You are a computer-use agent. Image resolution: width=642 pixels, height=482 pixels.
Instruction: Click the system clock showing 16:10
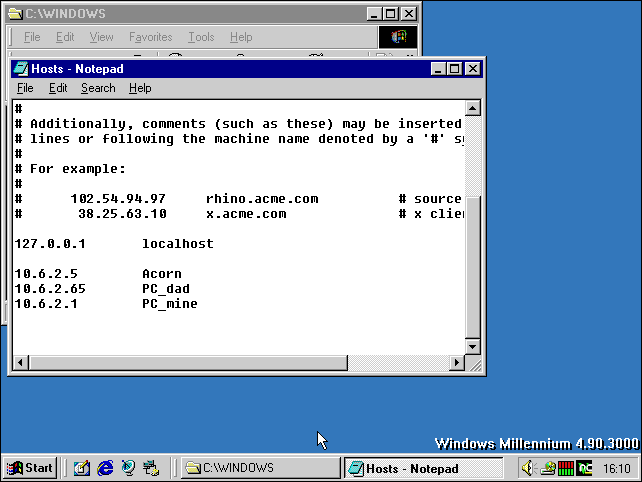click(x=617, y=468)
